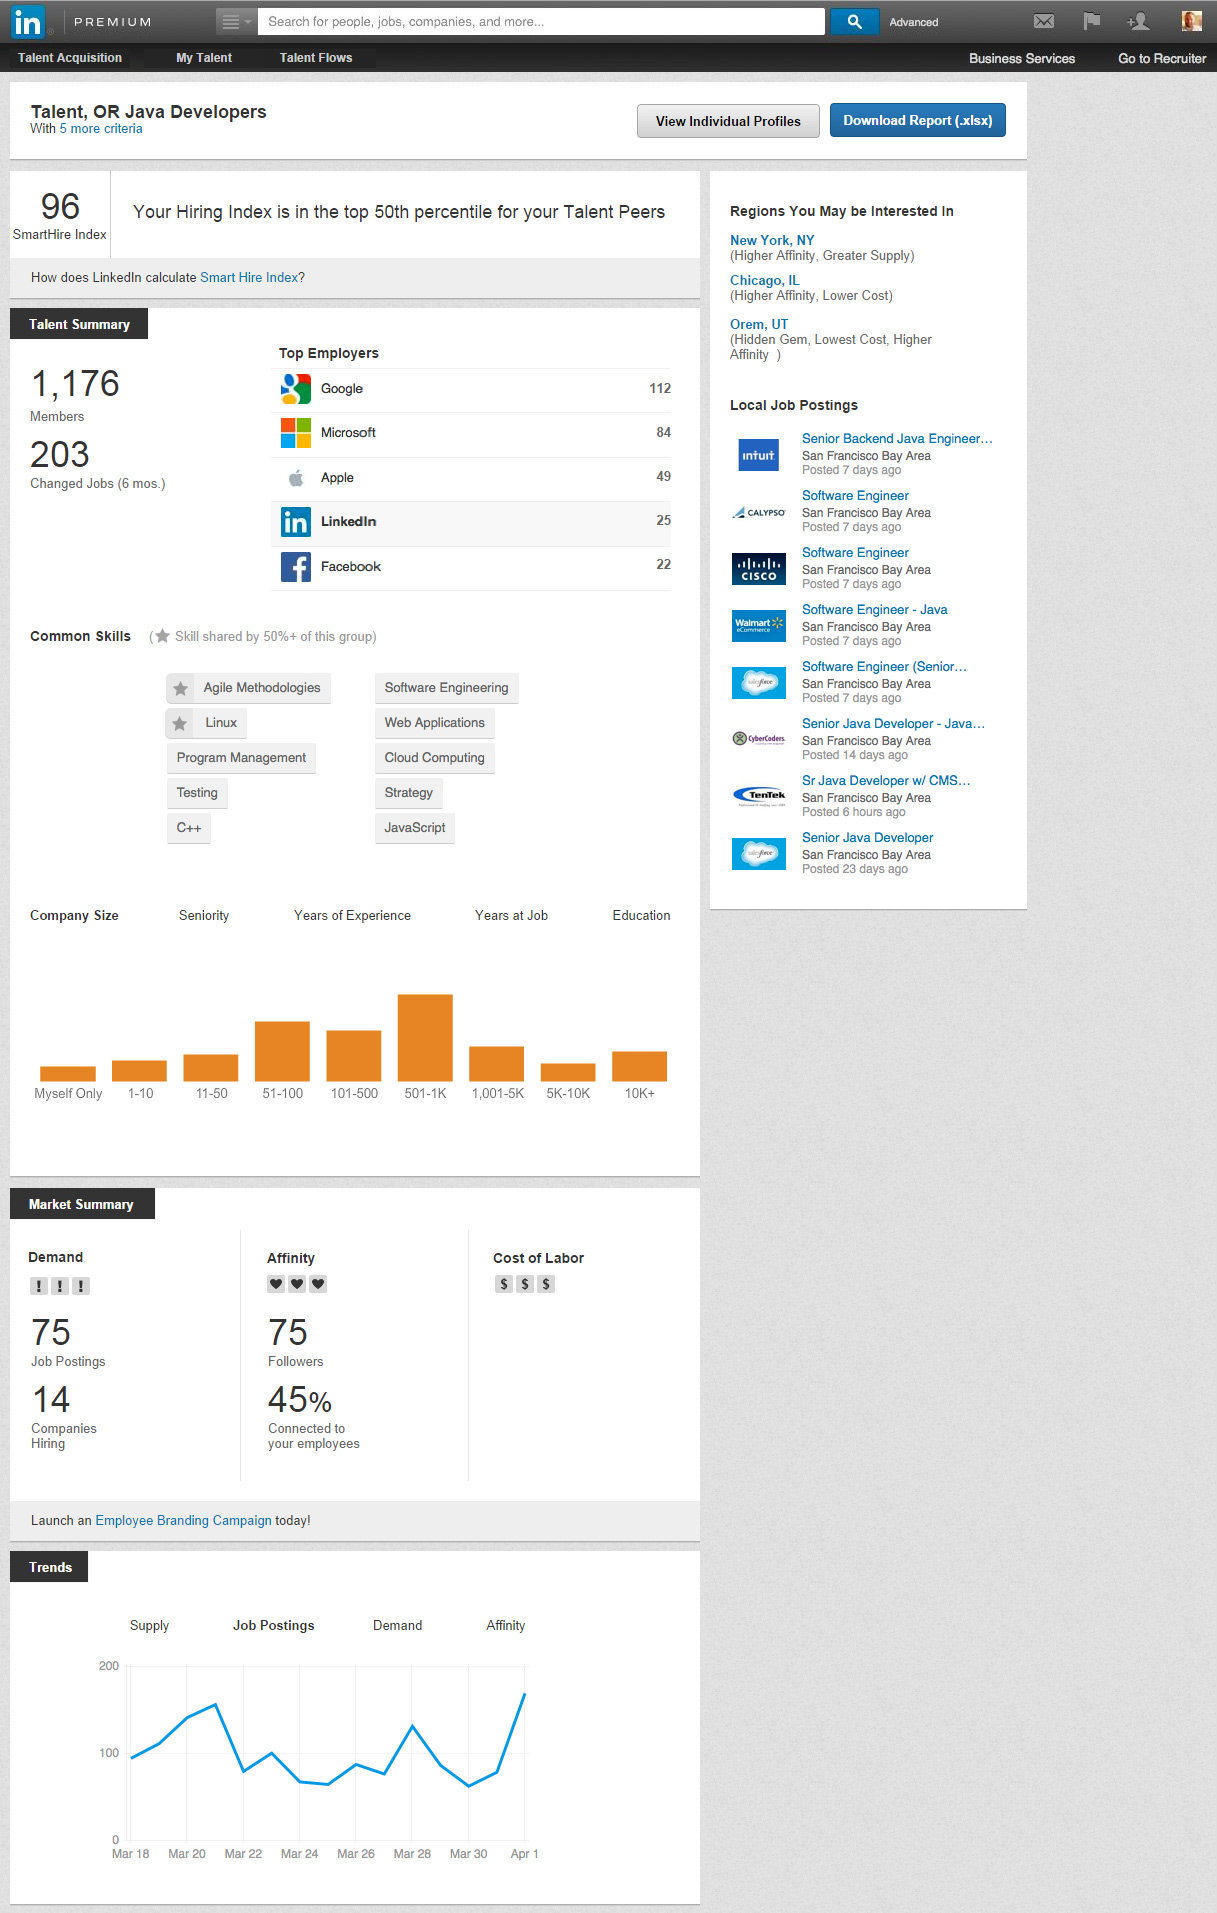Click the Intuit logo in job postings
The width and height of the screenshot is (1217, 1913).
click(x=758, y=455)
